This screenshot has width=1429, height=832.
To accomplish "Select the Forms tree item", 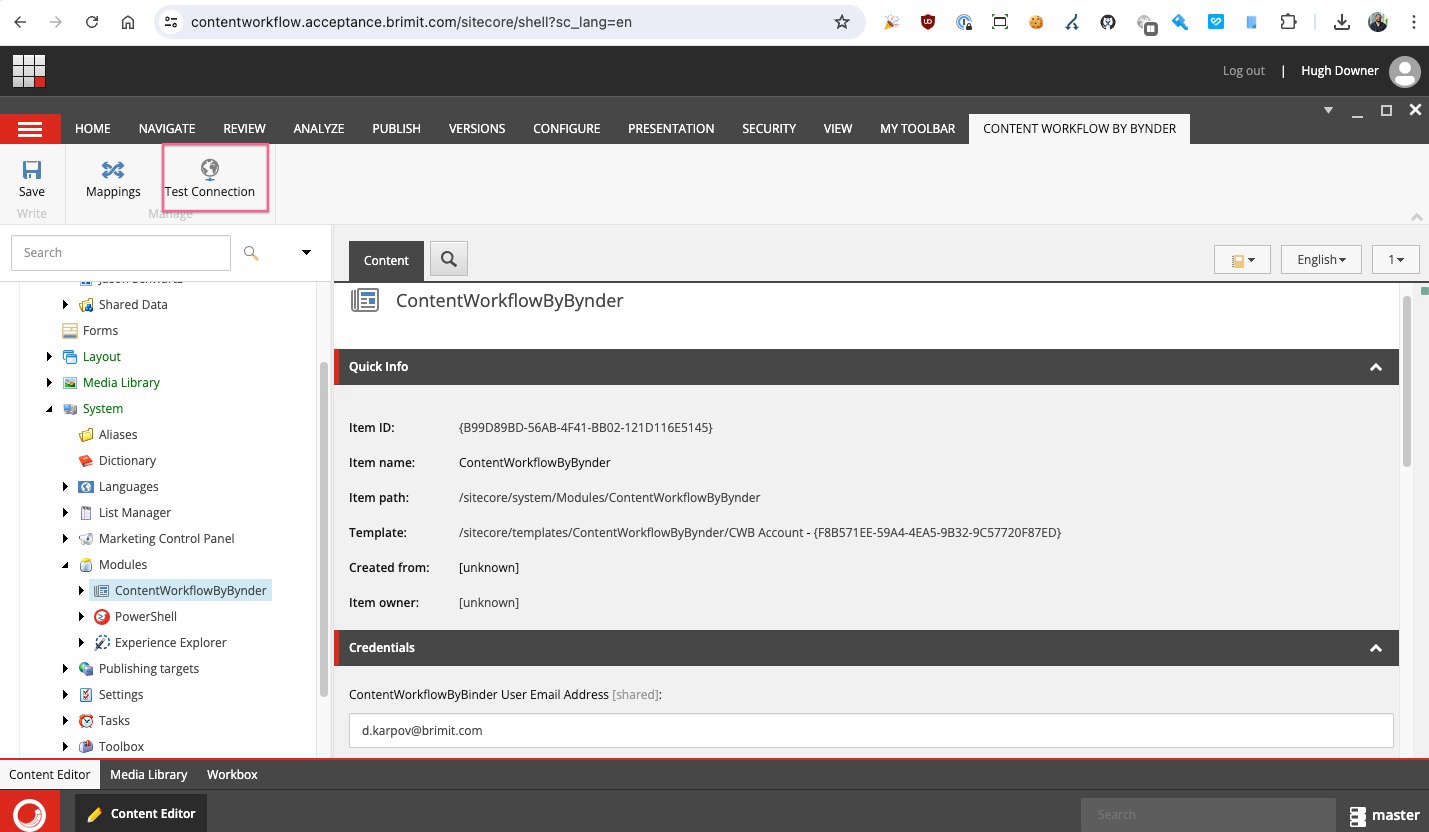I will click(x=100, y=331).
